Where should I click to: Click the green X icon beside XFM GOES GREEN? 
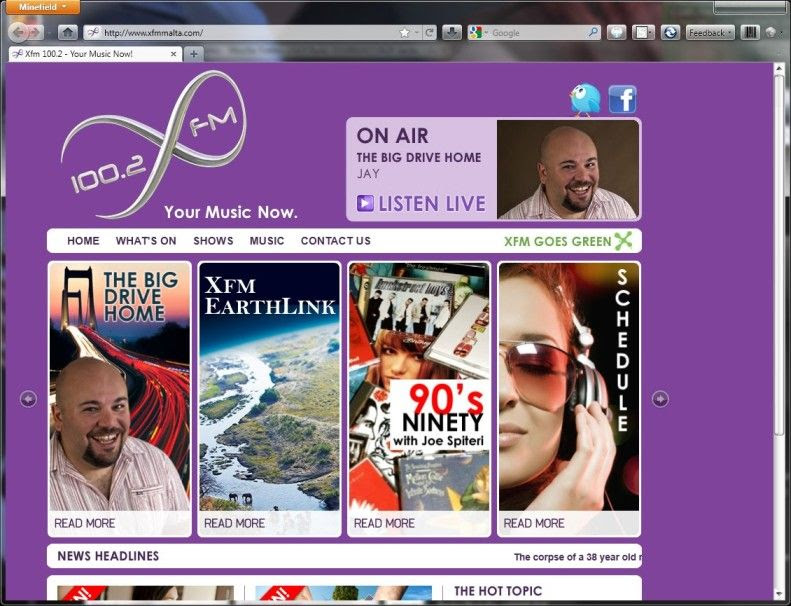coord(624,241)
